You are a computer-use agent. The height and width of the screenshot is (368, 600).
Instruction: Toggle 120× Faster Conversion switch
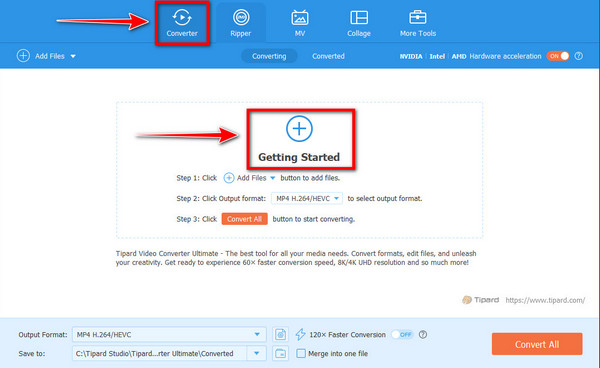(402, 334)
